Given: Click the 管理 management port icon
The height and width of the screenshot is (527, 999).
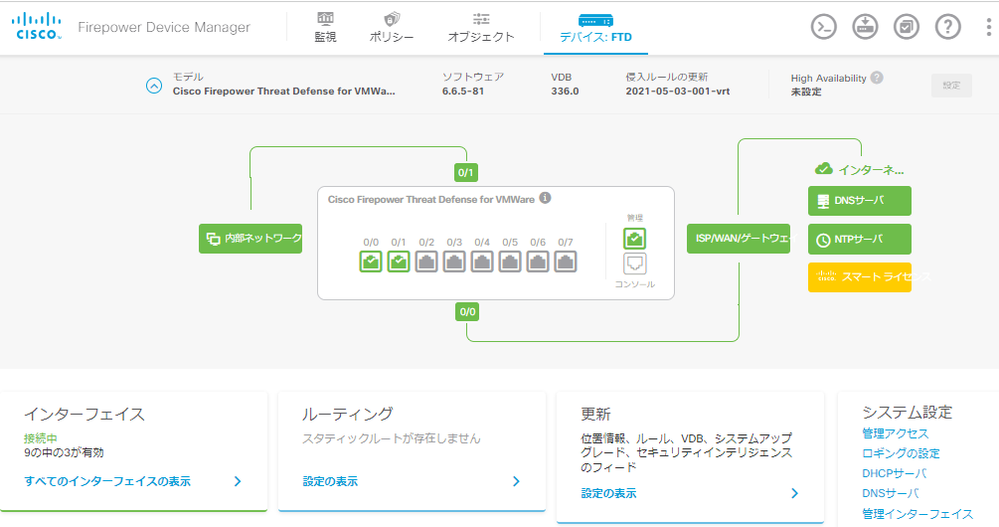Looking at the screenshot, I should coord(635,239).
